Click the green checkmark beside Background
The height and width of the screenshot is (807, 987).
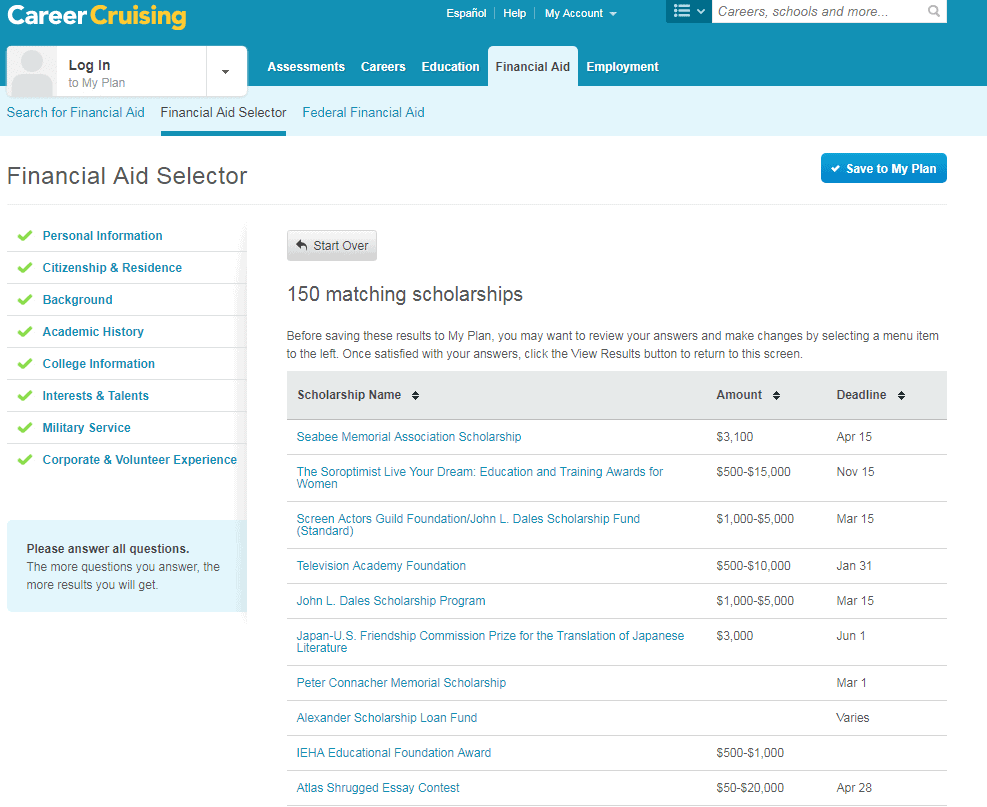coord(25,300)
